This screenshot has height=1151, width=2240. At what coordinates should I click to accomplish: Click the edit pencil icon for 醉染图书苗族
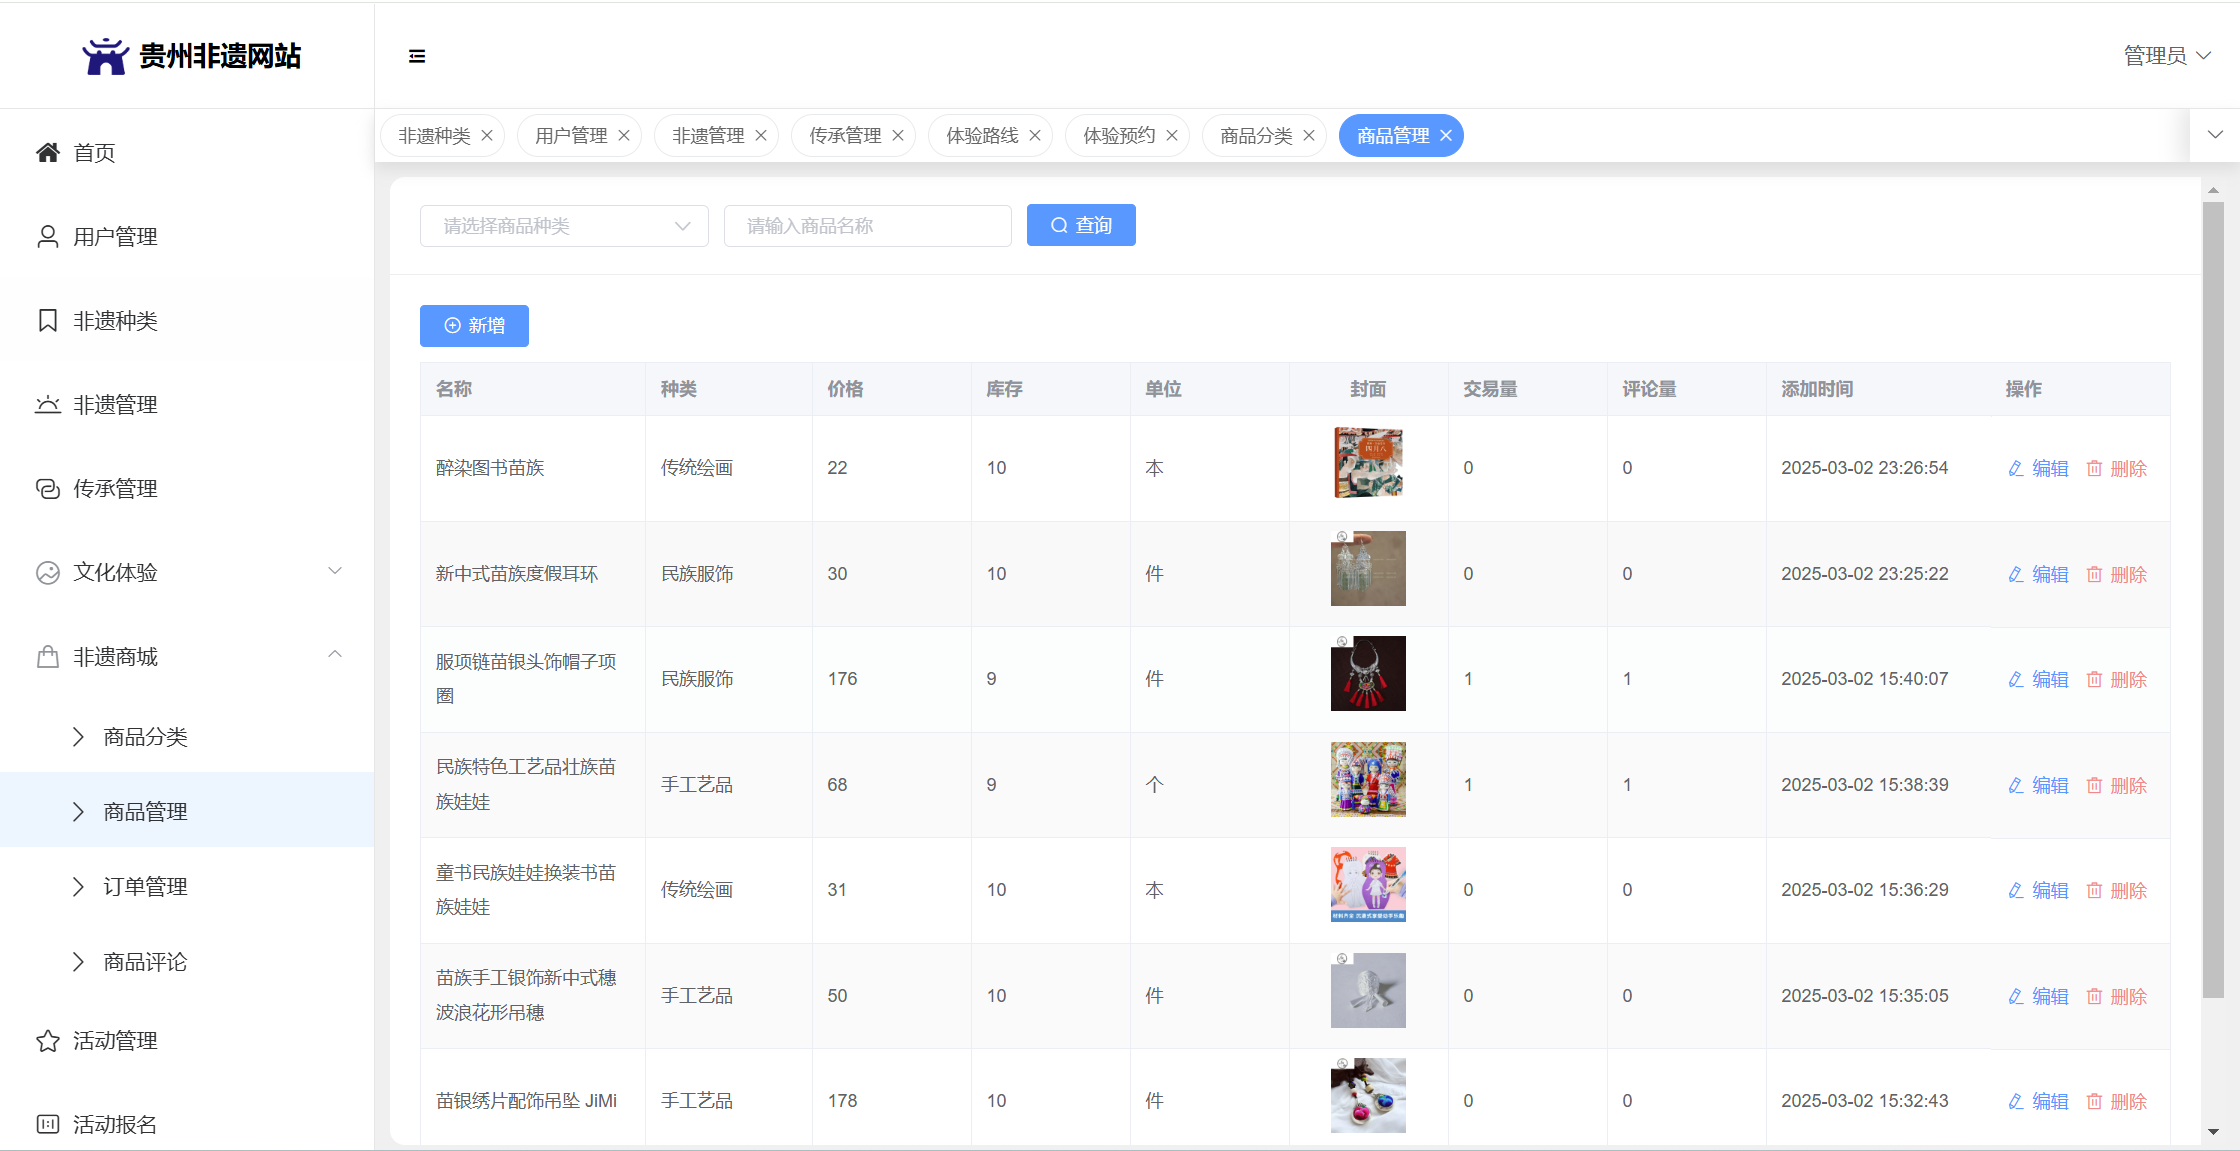(2016, 468)
